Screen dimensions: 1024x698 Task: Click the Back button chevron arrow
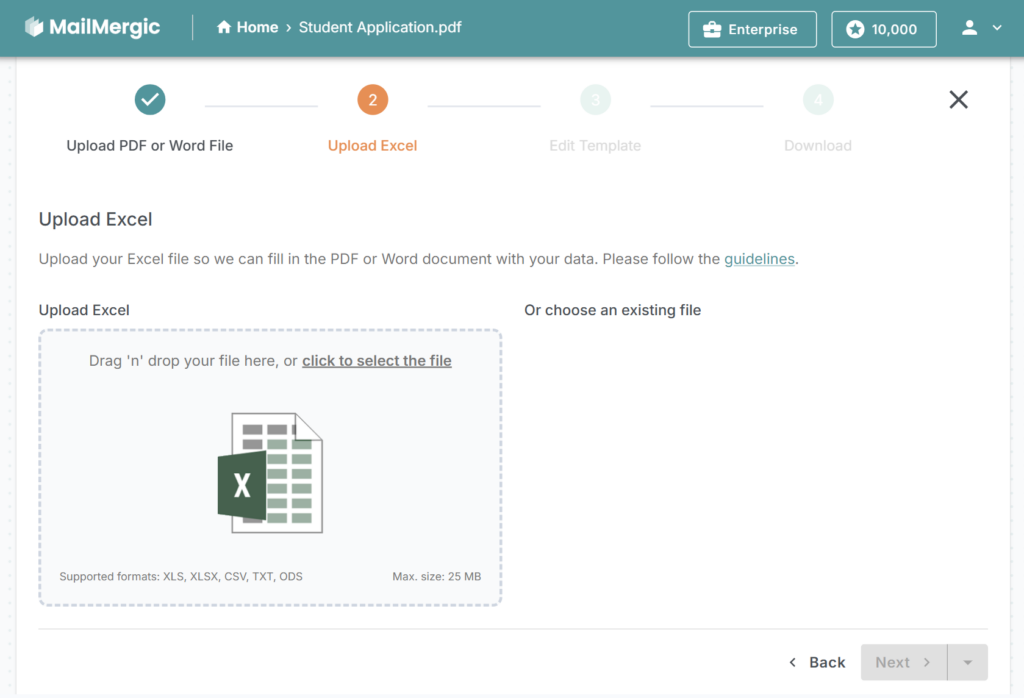pos(793,662)
